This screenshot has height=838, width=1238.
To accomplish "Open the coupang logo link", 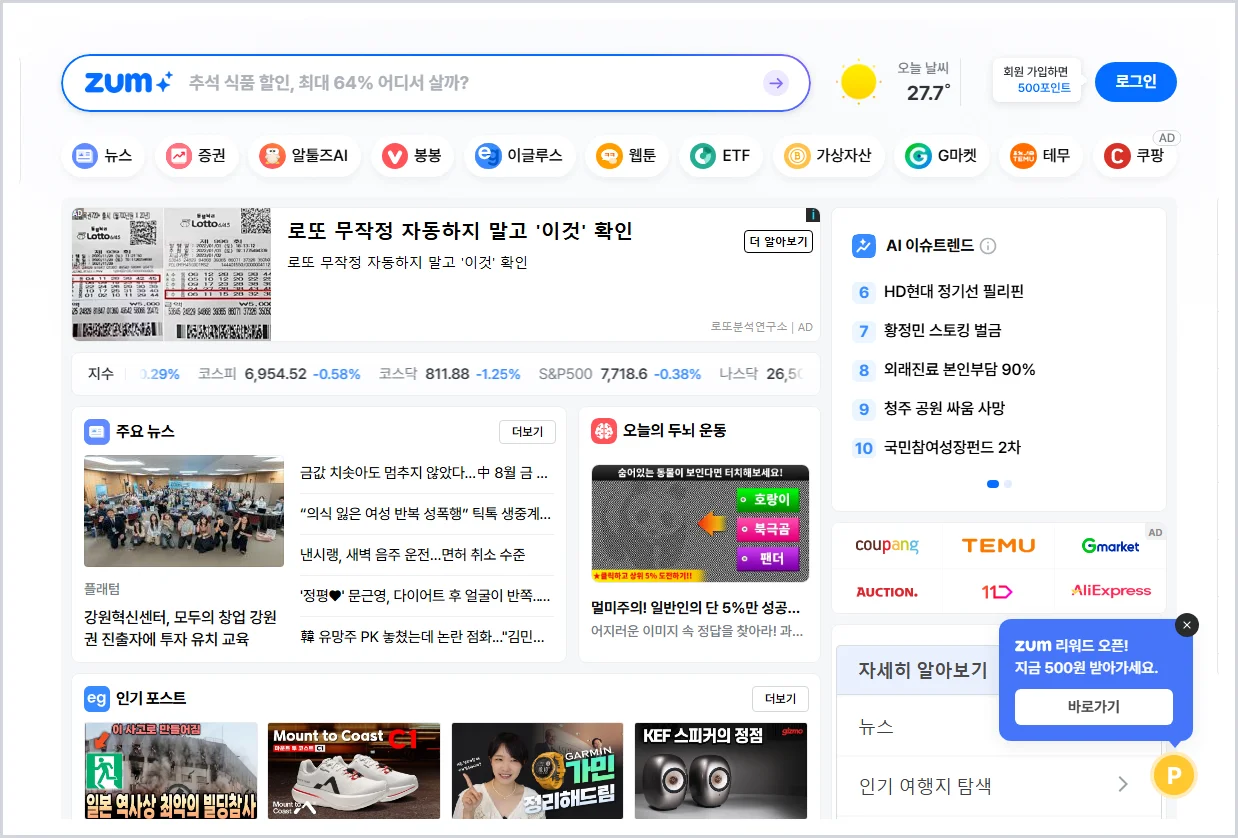I will click(887, 546).
